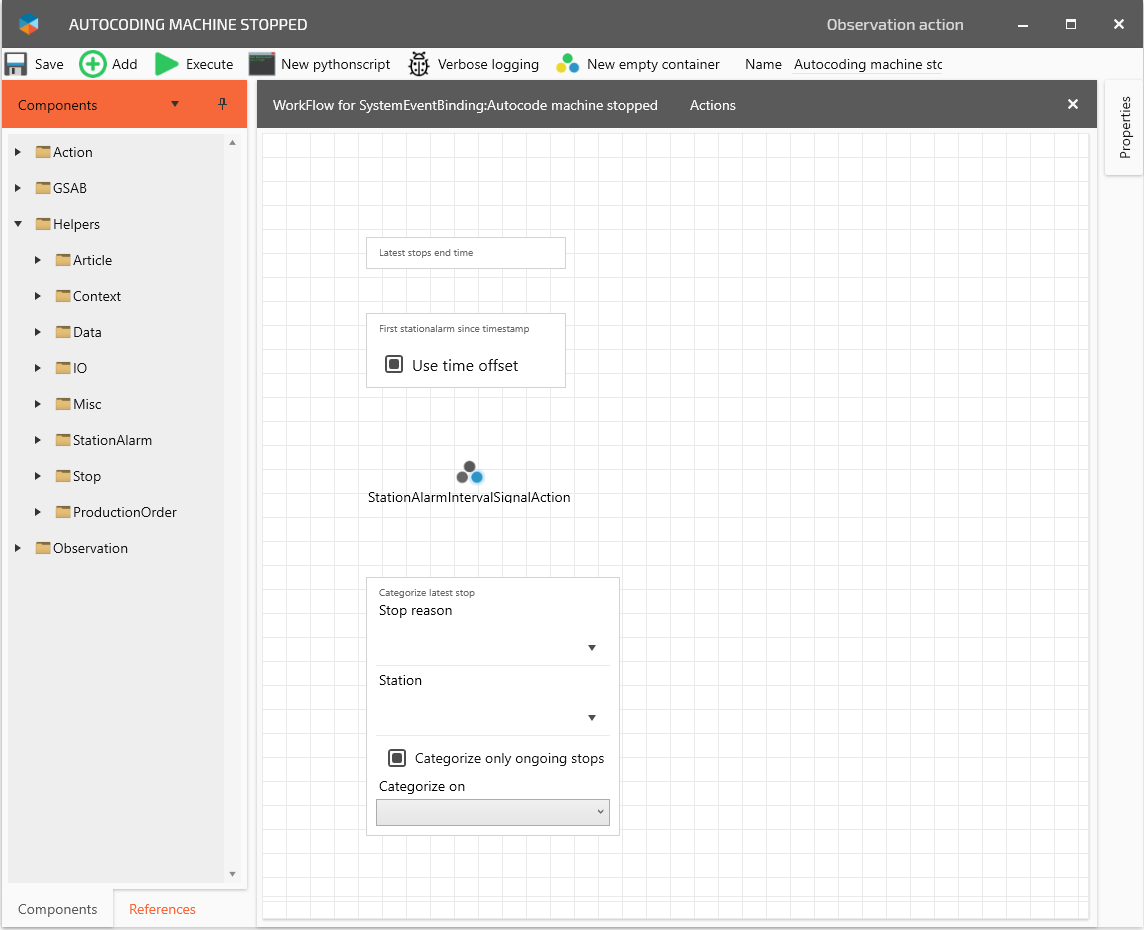This screenshot has width=1144, height=930.
Task: Enable Verbose logging bug icon
Action: coord(419,64)
